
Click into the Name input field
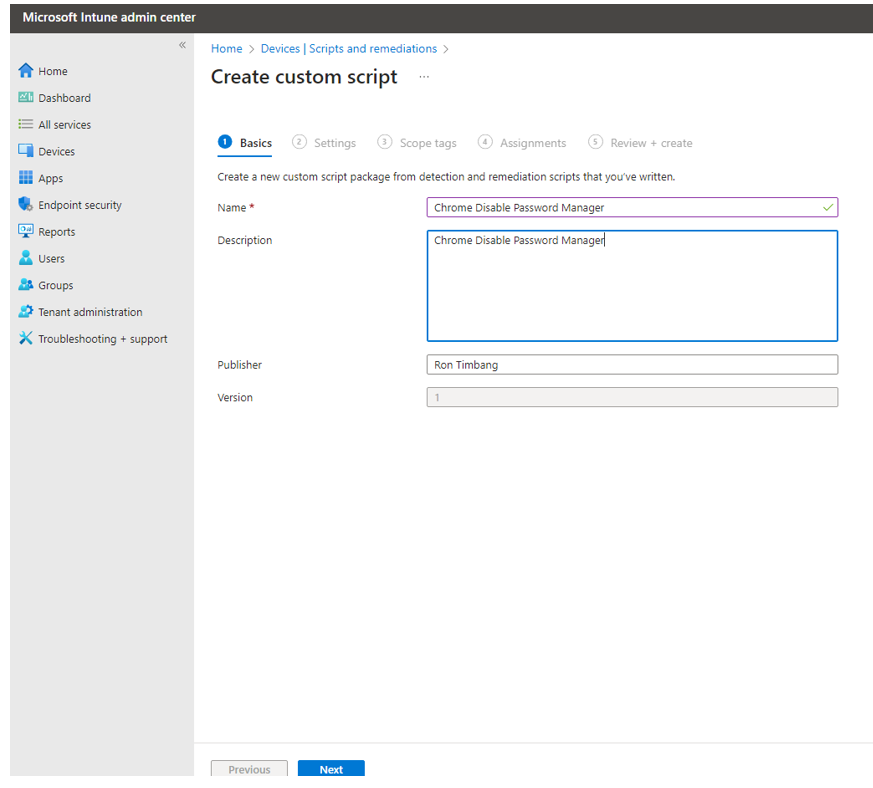[632, 207]
